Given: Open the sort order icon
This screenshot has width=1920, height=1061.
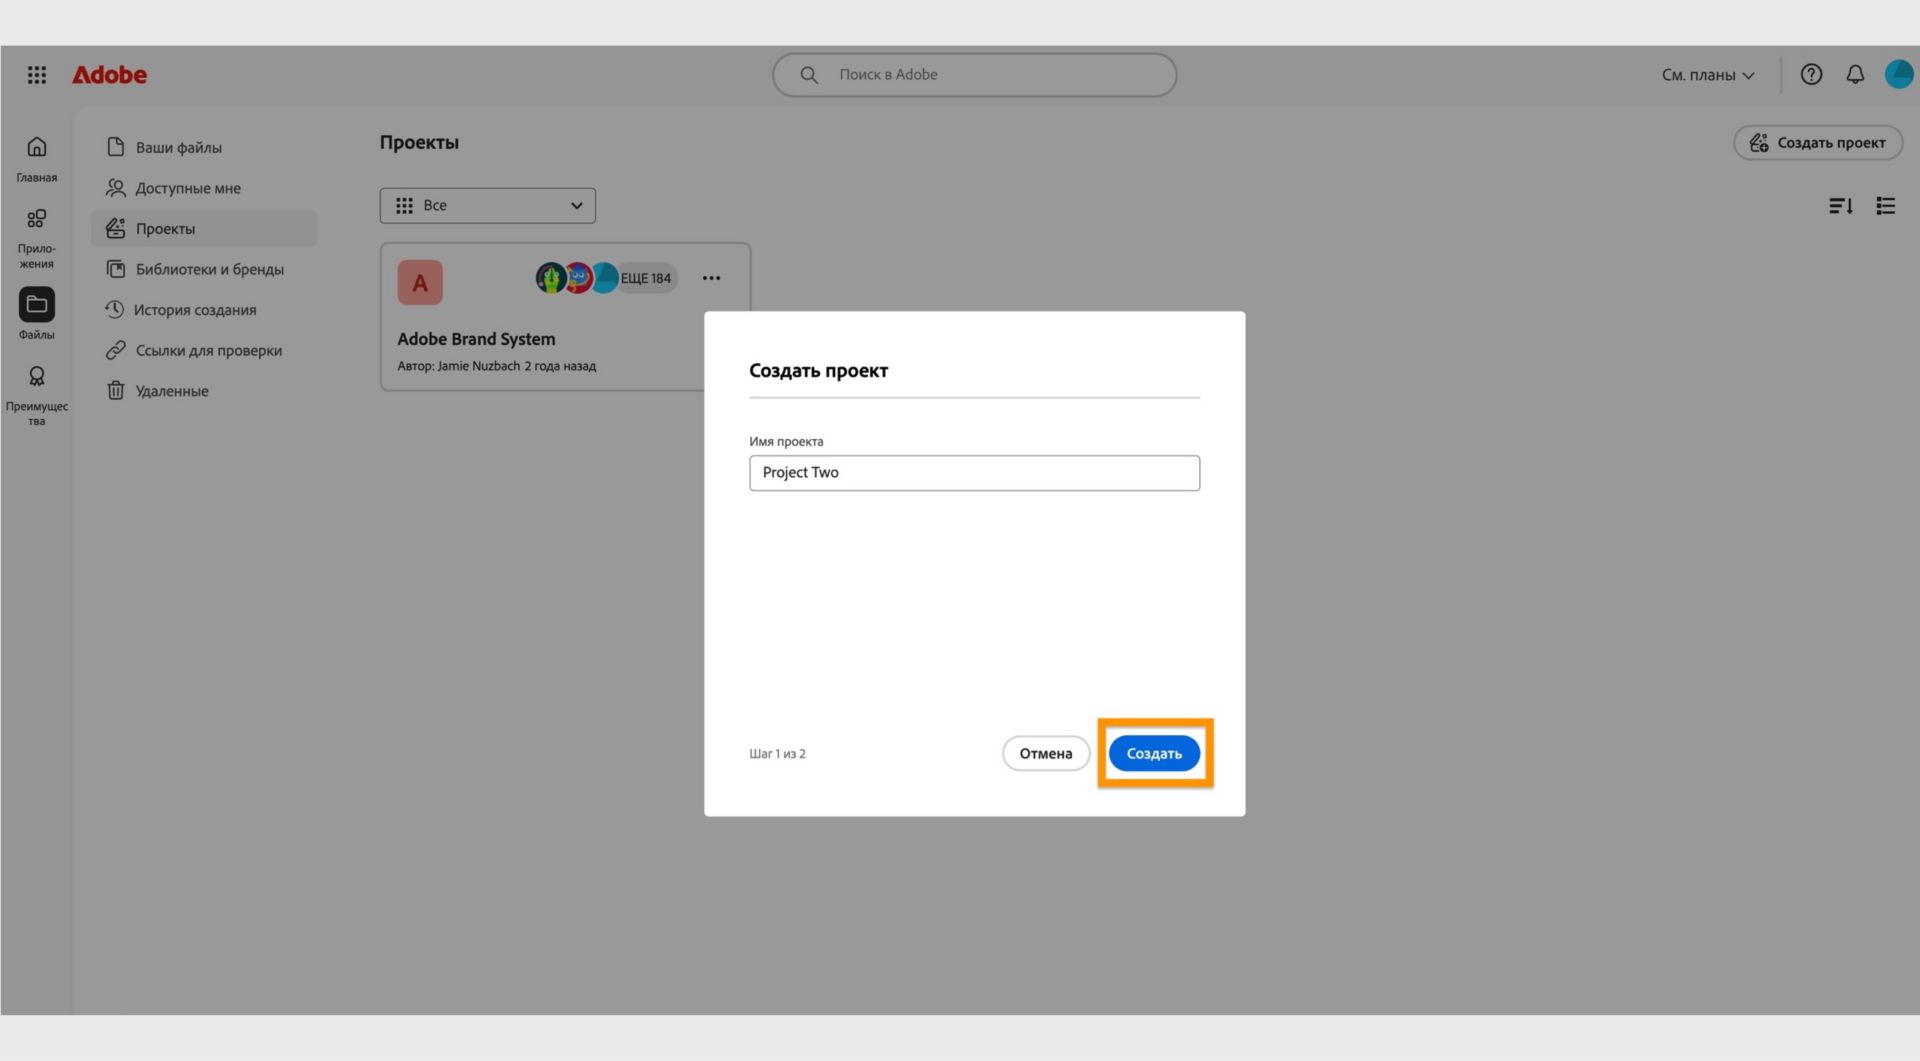Looking at the screenshot, I should click(1841, 206).
